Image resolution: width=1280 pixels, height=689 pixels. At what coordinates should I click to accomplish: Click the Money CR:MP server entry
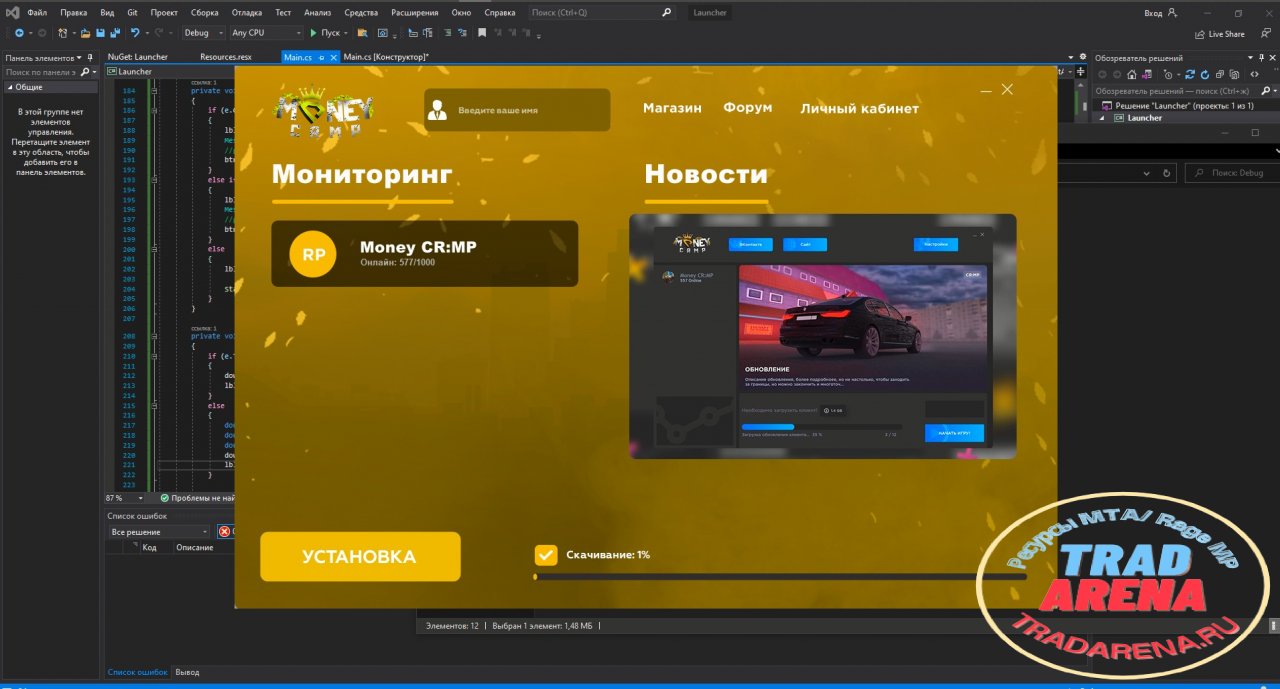[x=425, y=254]
